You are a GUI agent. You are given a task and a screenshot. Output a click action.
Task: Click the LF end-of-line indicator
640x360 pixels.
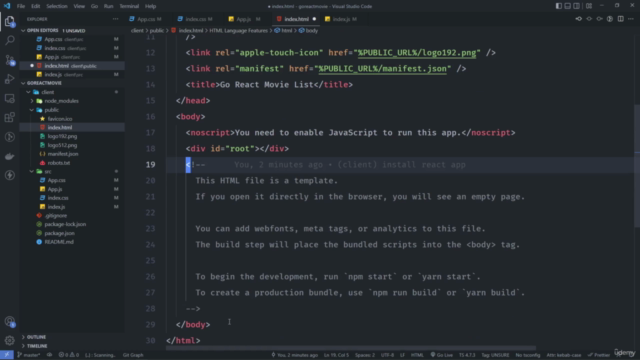(402, 355)
